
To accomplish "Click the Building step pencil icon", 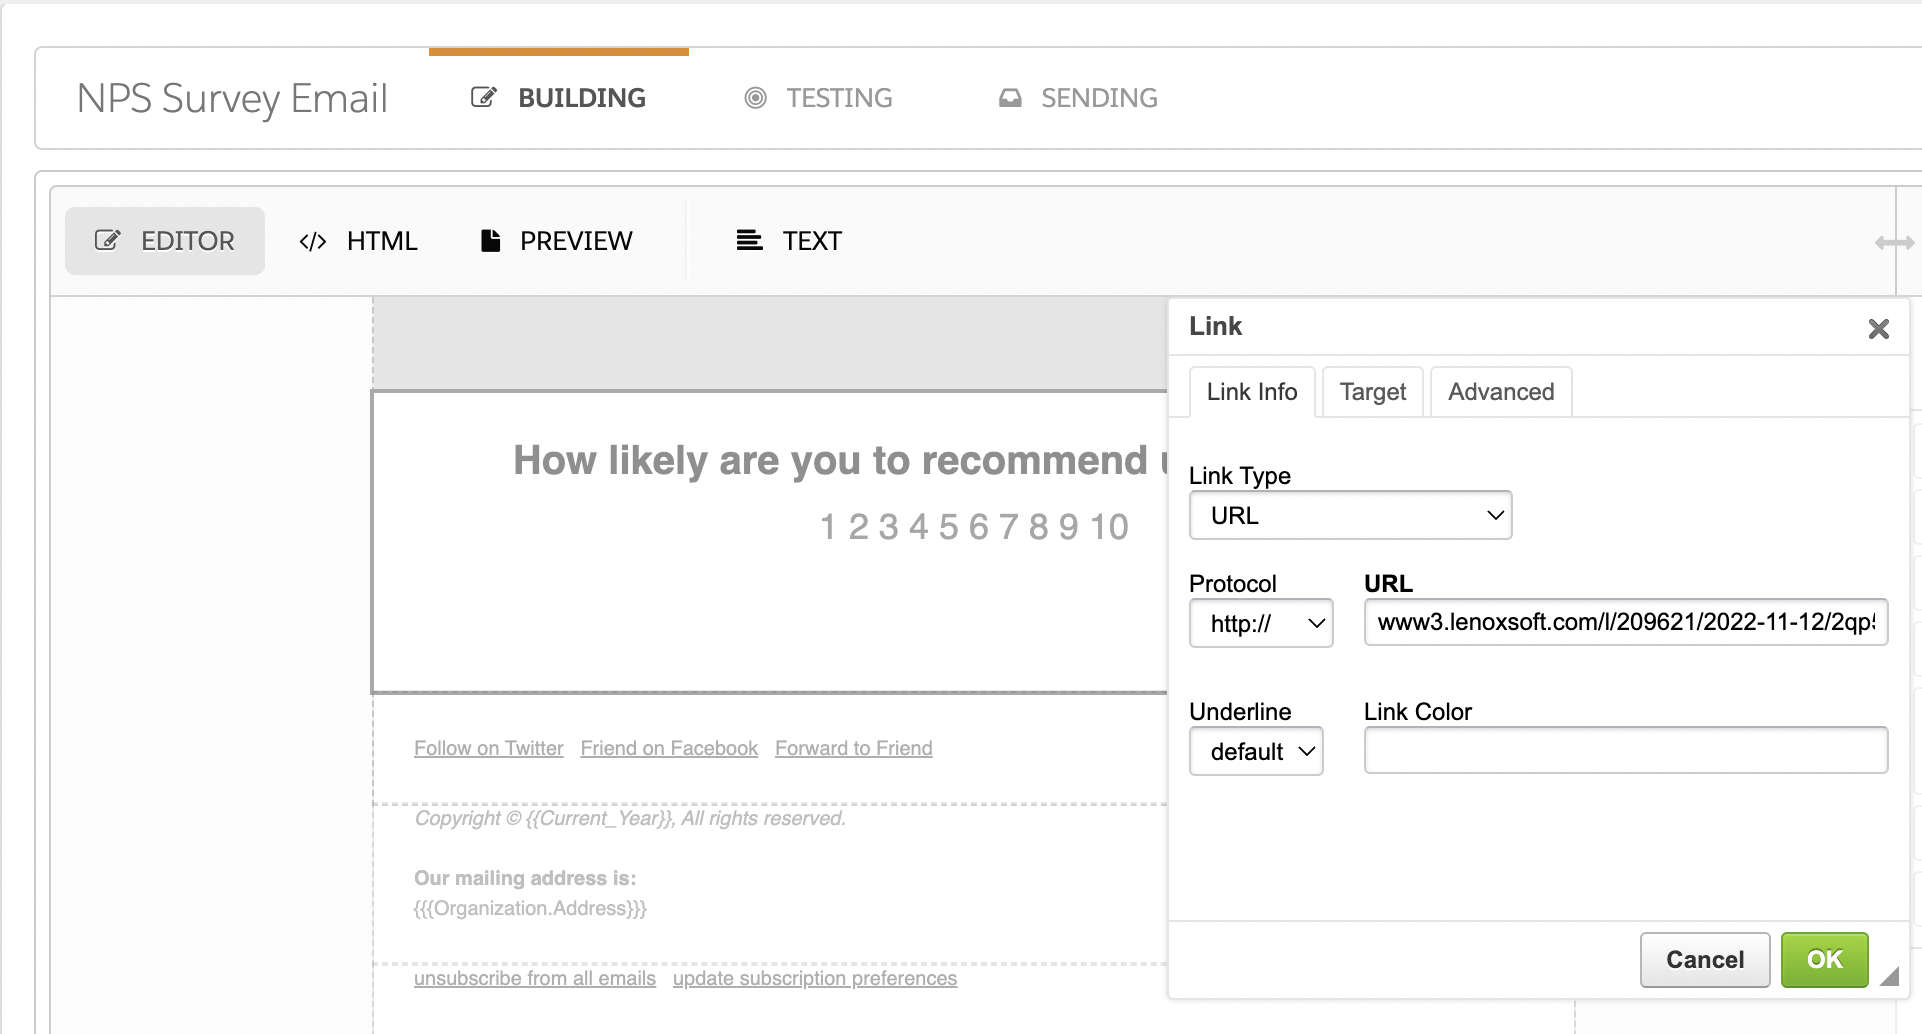I will (484, 98).
